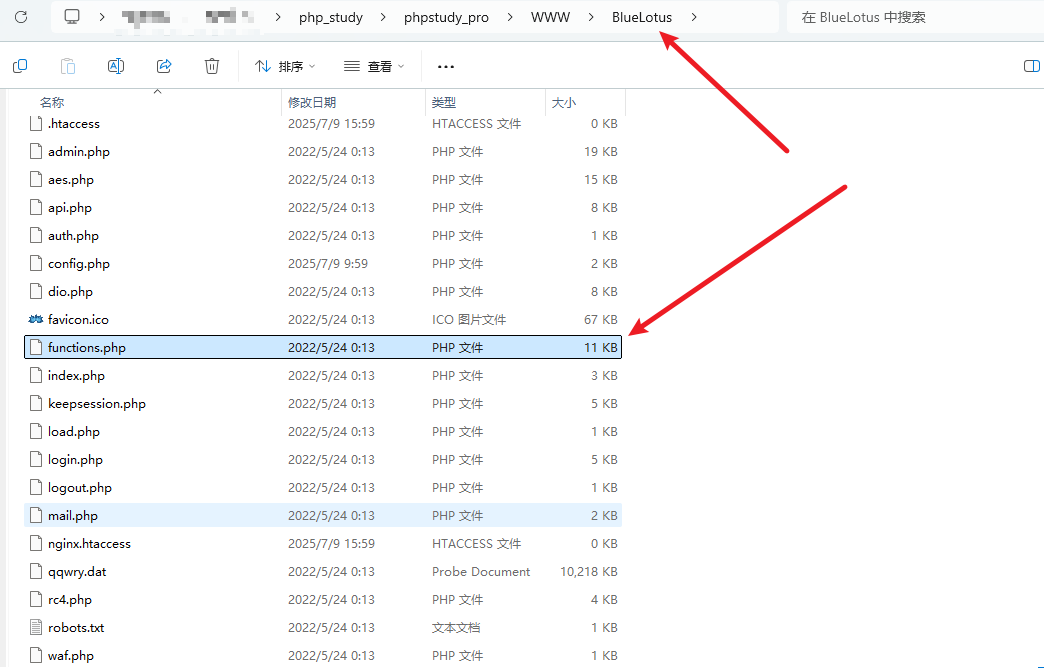The image size is (1044, 668).
Task: Click the share icon in toolbar
Action: point(164,66)
